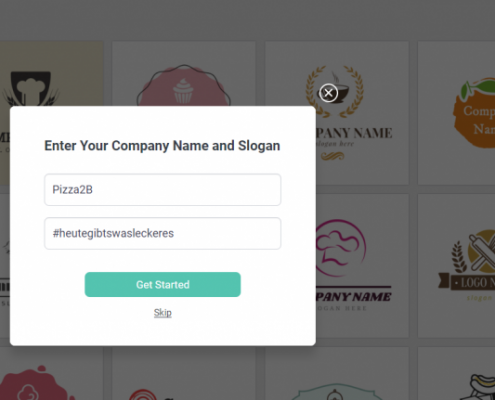Click the wheat sprig icon on banner logo

point(459,257)
